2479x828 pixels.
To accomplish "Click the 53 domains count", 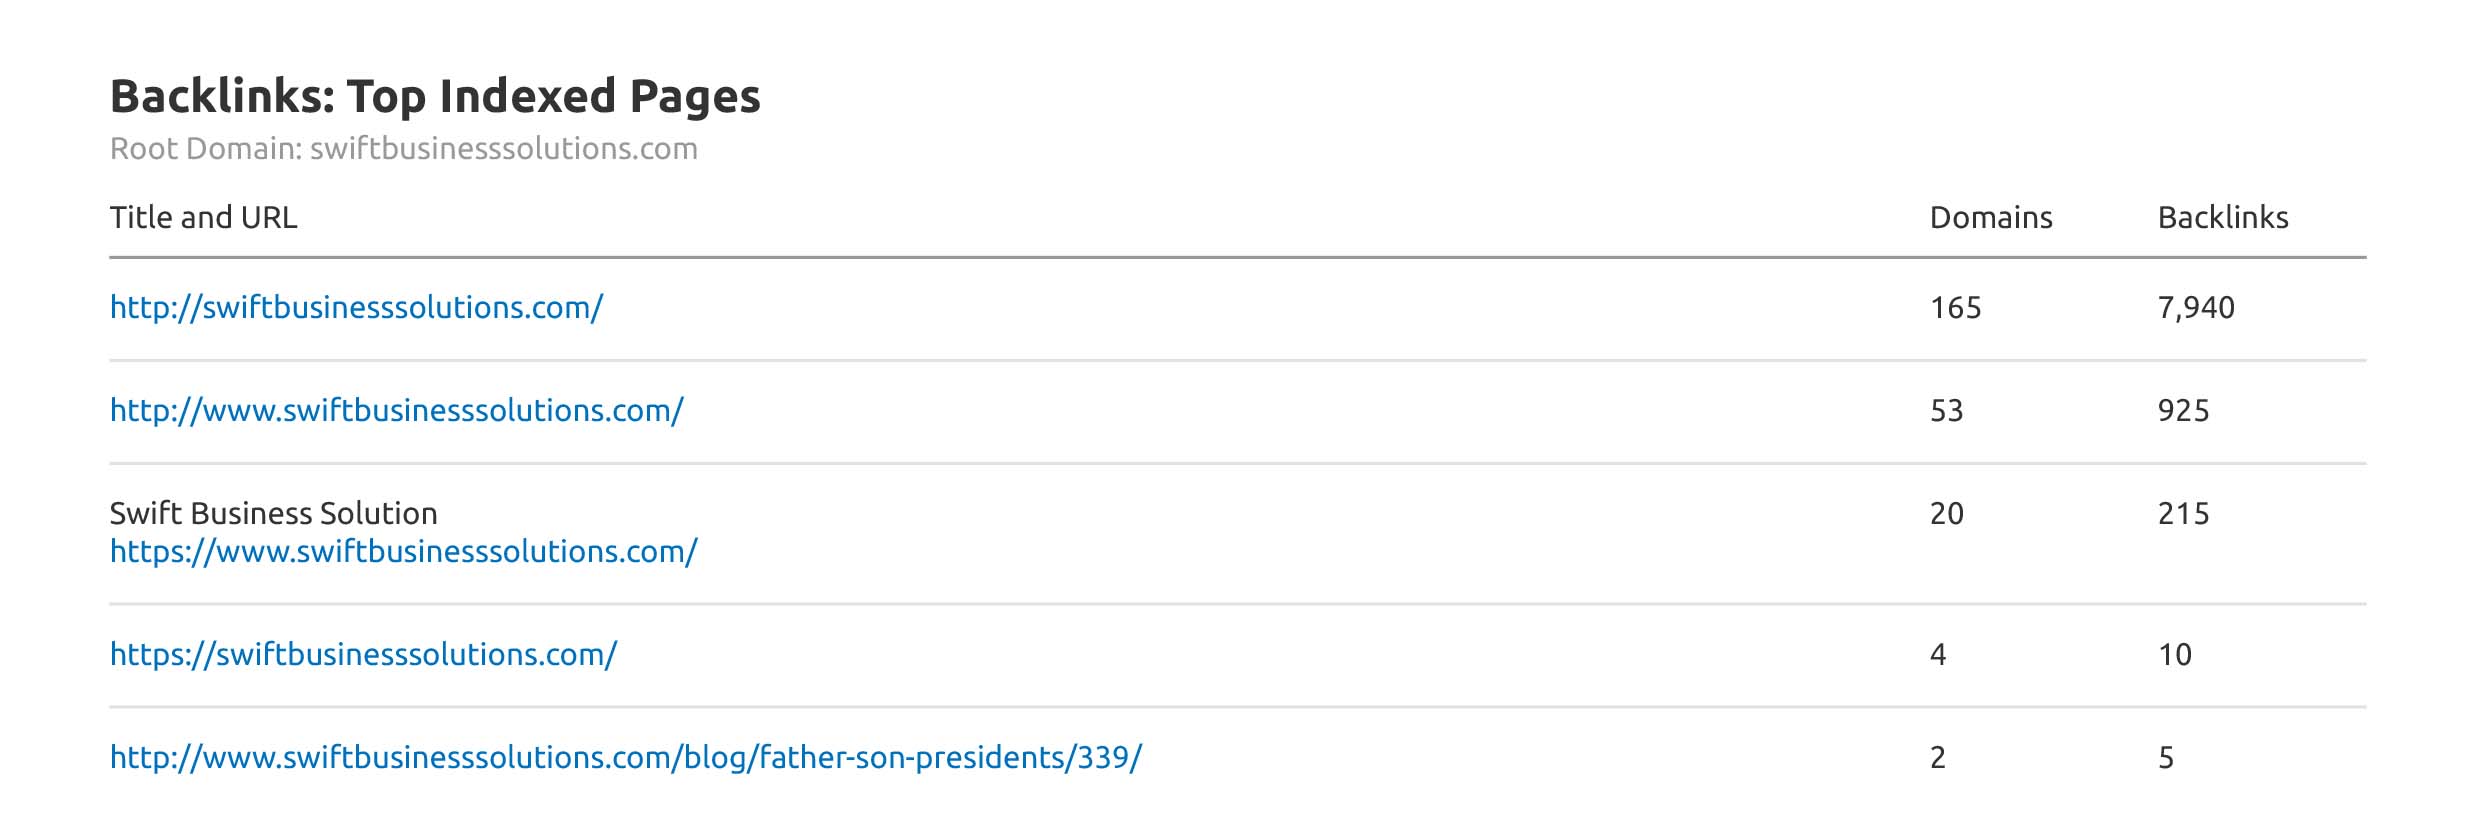I will [1946, 411].
